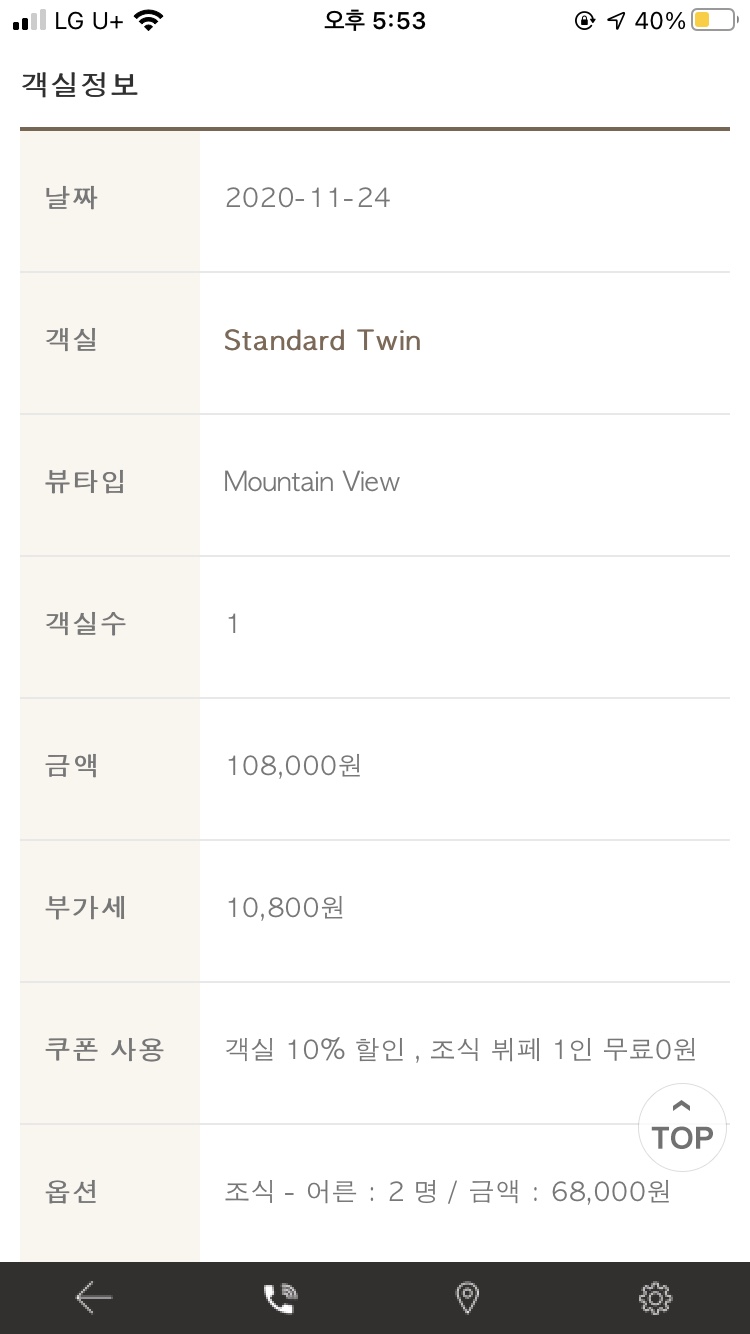Viewport: 750px width, 1334px height.
Task: Tap the 쿠폰 사용 row label
Action: pyautogui.click(x=104, y=1050)
